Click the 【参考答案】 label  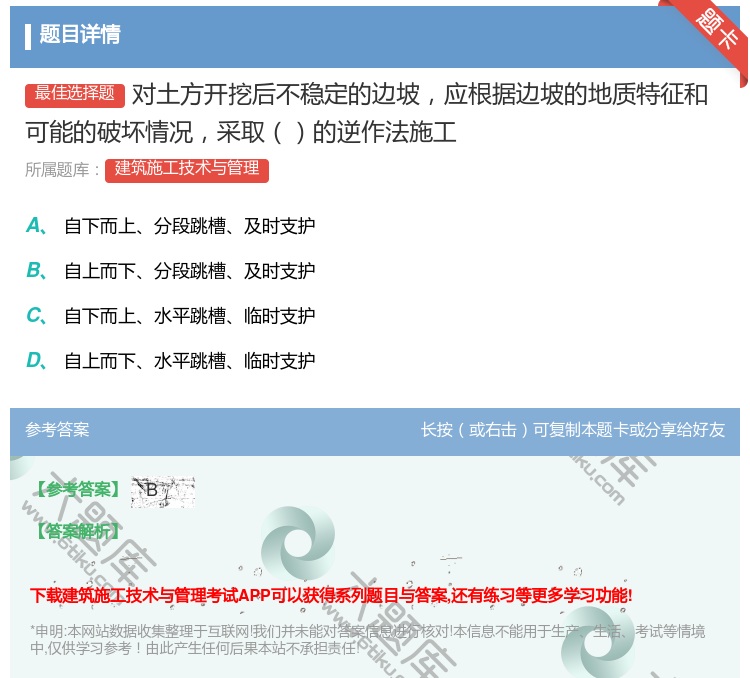tap(78, 490)
